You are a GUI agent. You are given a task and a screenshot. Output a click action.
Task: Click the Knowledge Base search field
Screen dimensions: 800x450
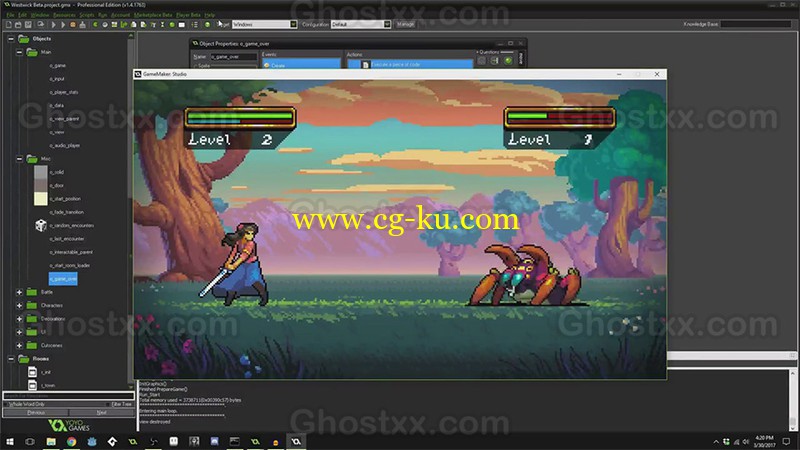(x=756, y=24)
